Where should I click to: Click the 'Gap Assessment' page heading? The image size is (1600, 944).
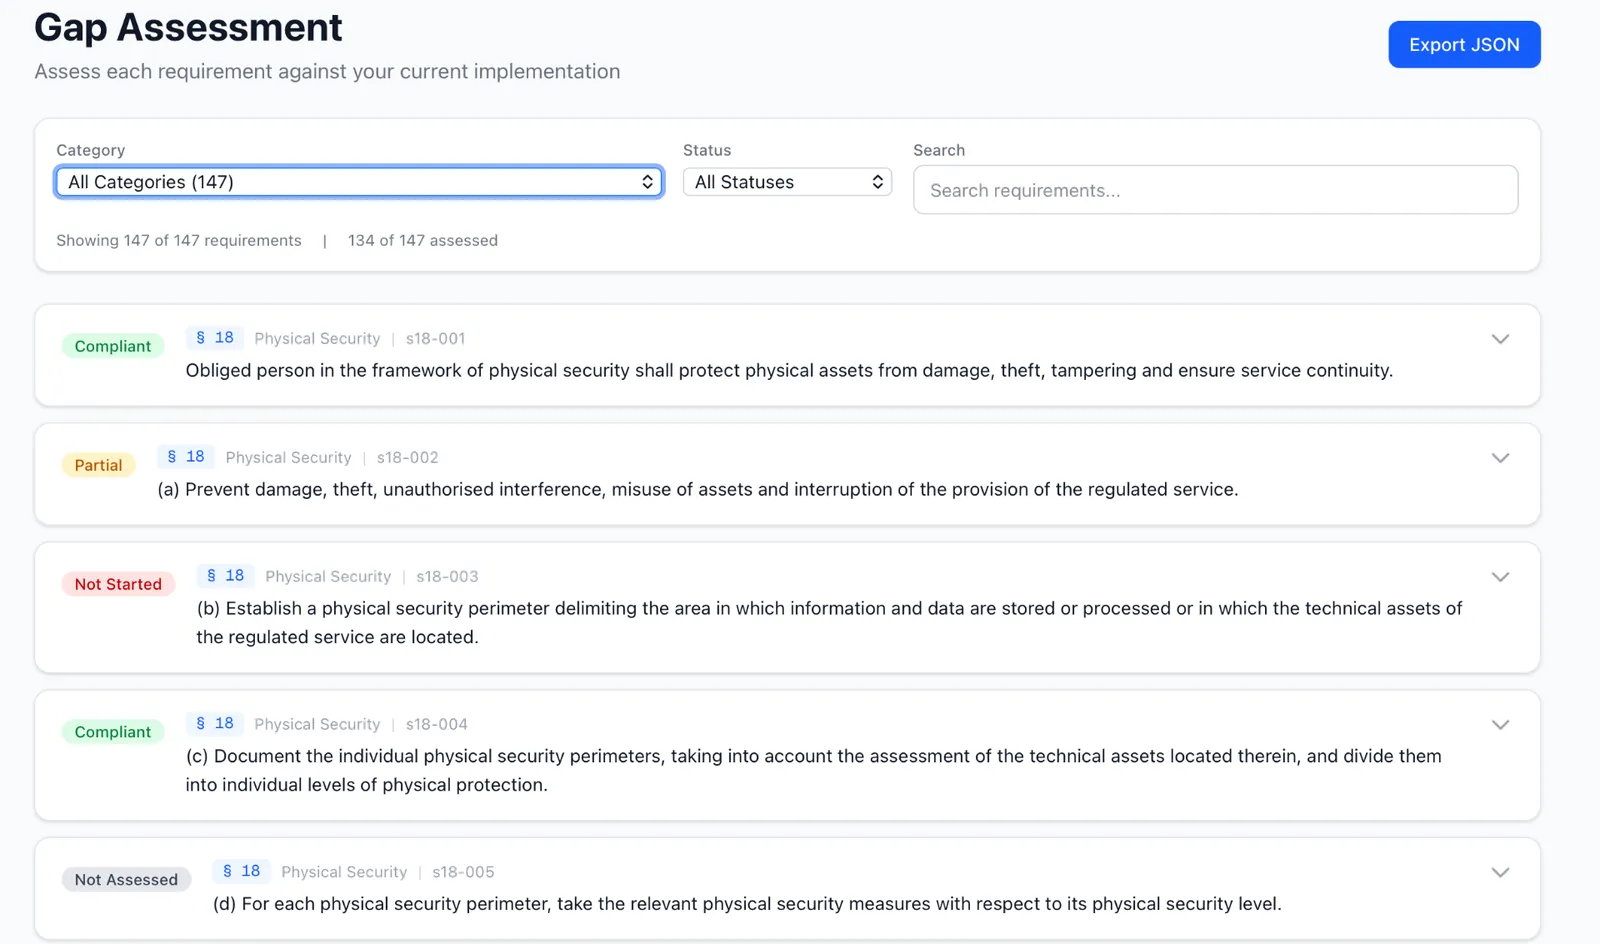188,27
